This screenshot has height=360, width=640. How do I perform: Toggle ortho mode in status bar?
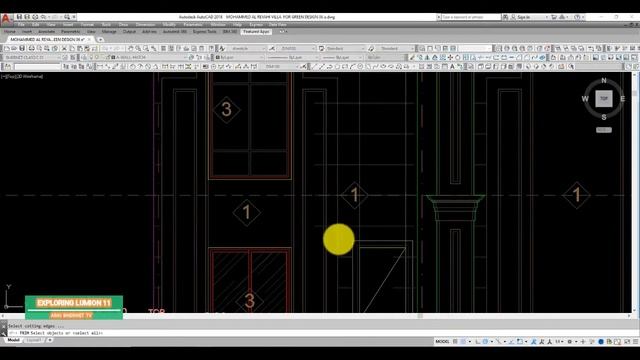coord(478,342)
